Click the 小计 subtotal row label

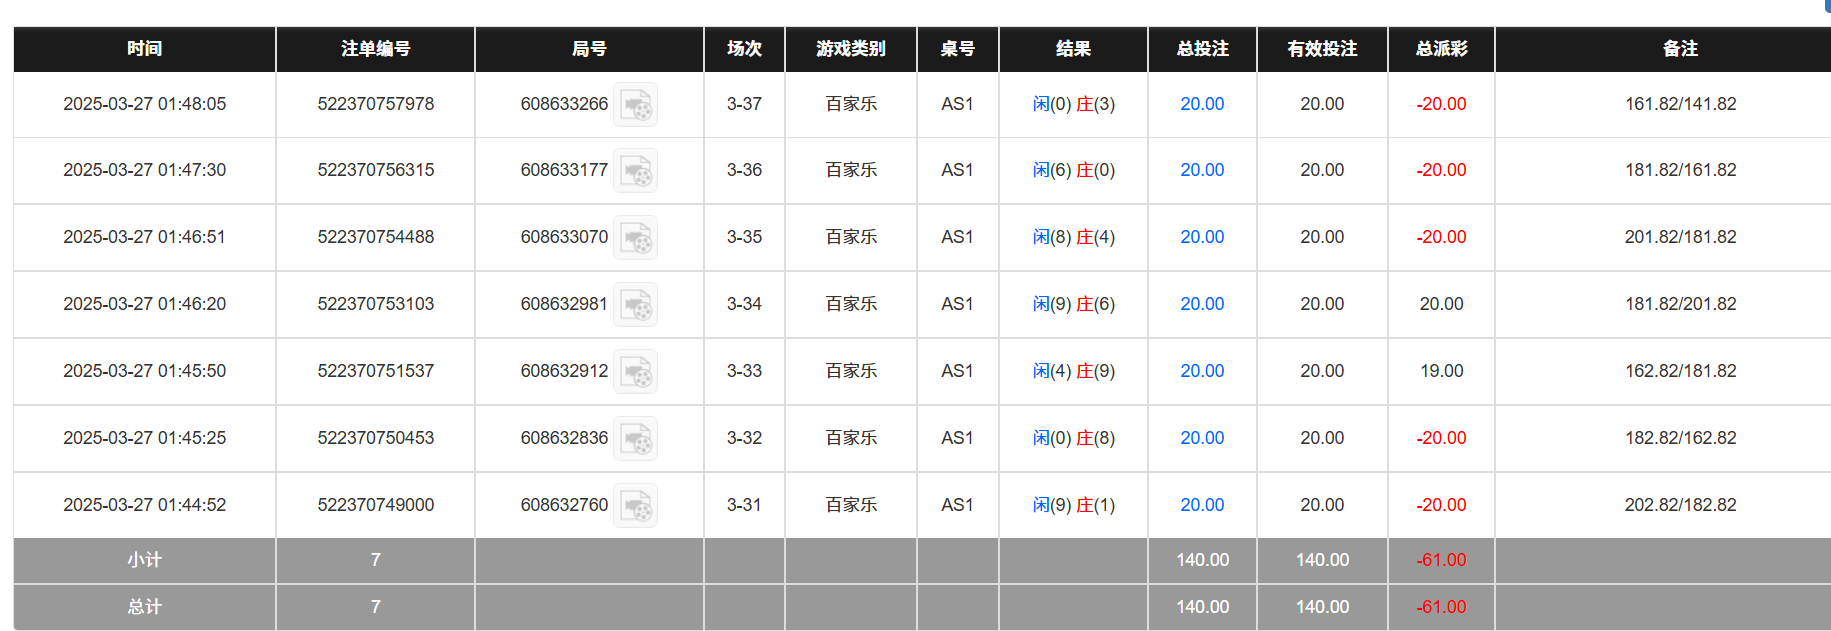(x=144, y=560)
